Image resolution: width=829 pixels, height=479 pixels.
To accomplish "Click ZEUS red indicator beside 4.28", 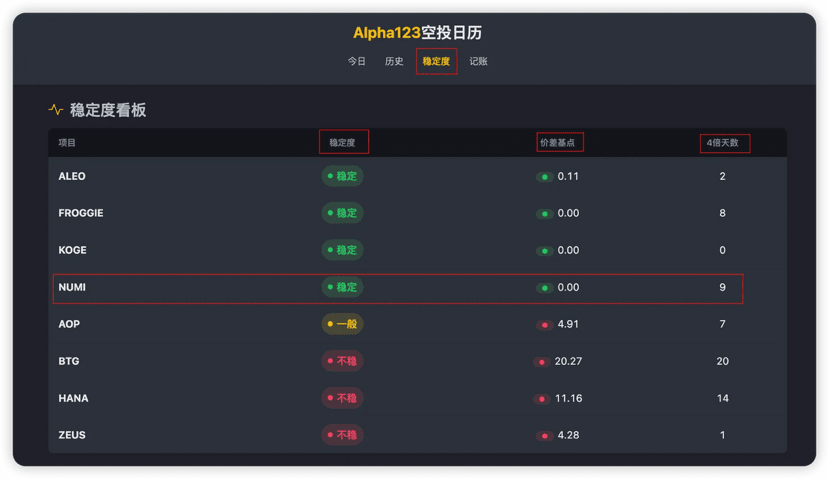I will pos(545,436).
